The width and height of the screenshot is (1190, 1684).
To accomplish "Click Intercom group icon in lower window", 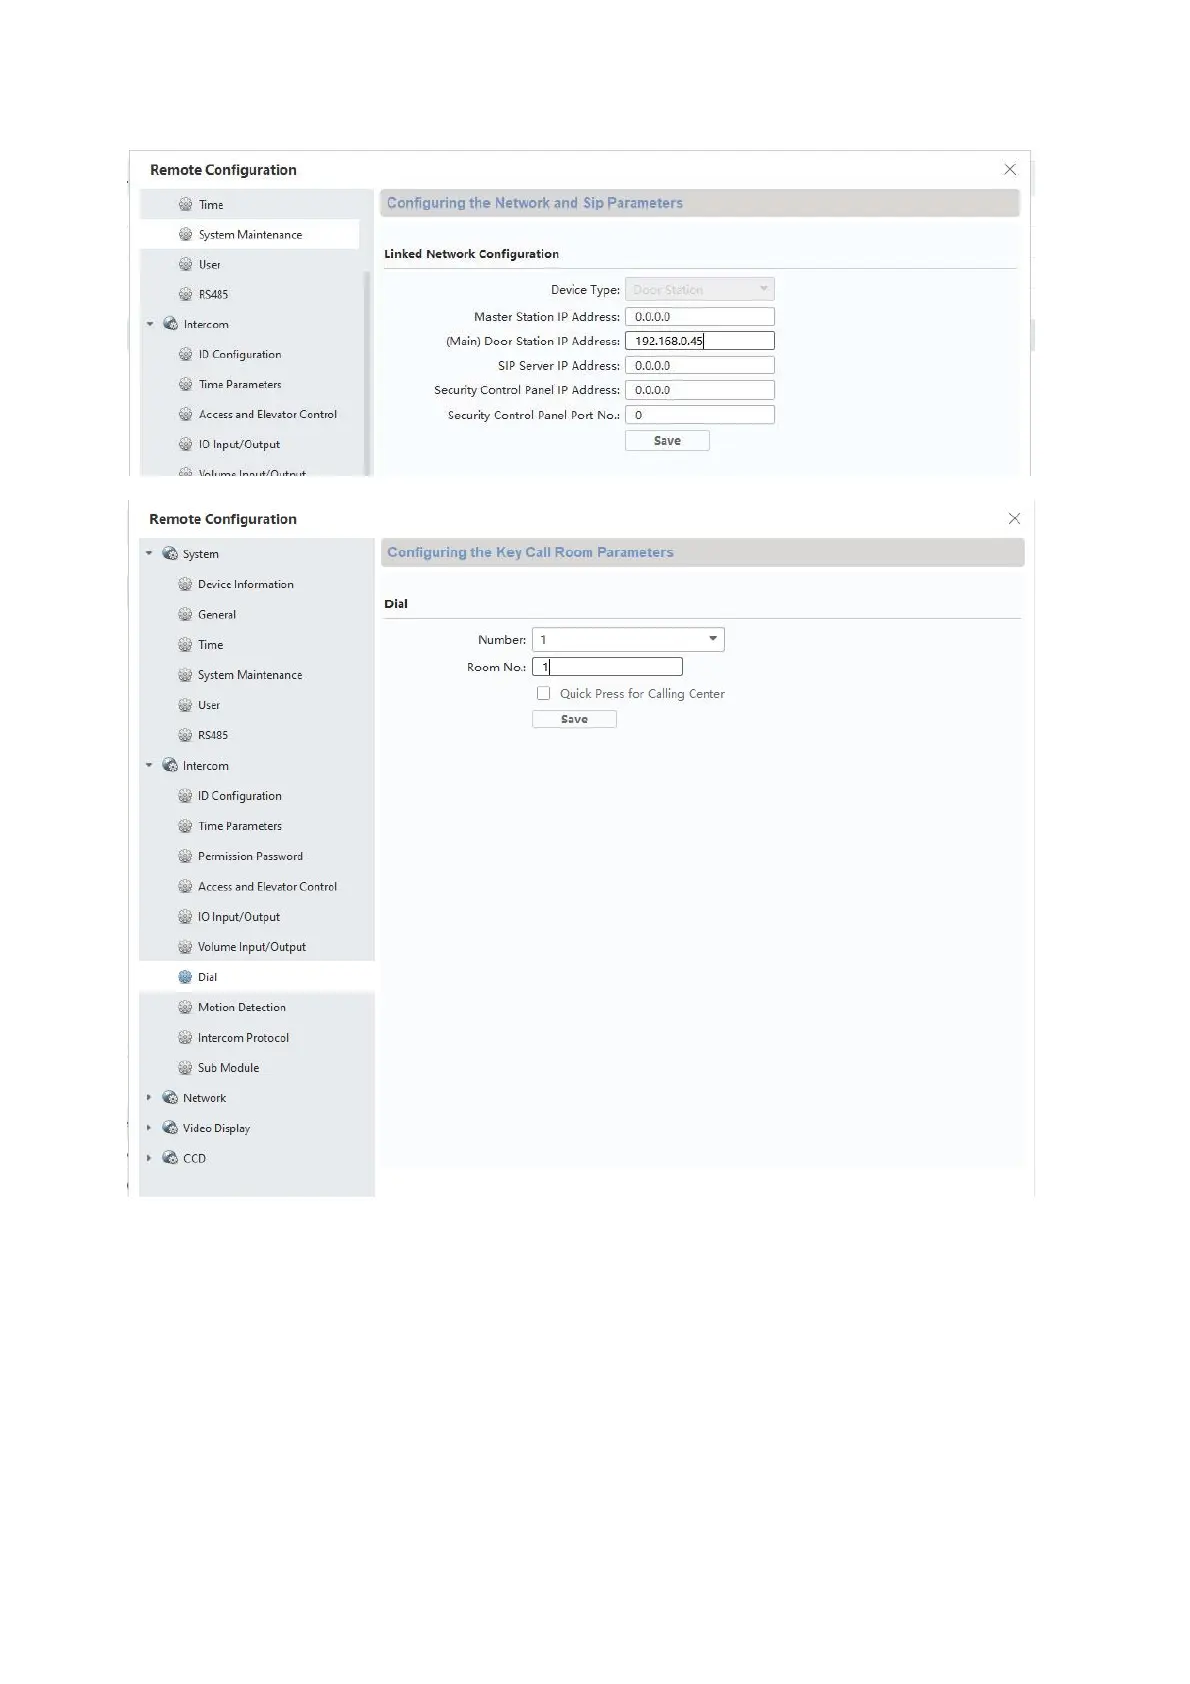I will pos(170,765).
